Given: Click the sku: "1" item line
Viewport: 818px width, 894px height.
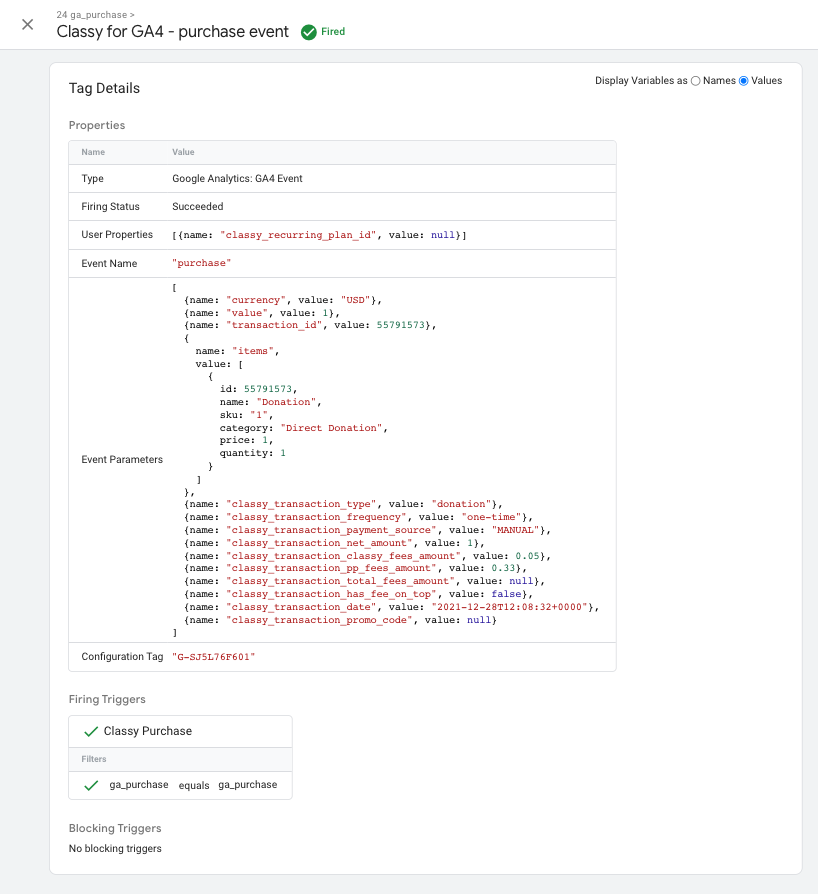Looking at the screenshot, I should point(246,415).
